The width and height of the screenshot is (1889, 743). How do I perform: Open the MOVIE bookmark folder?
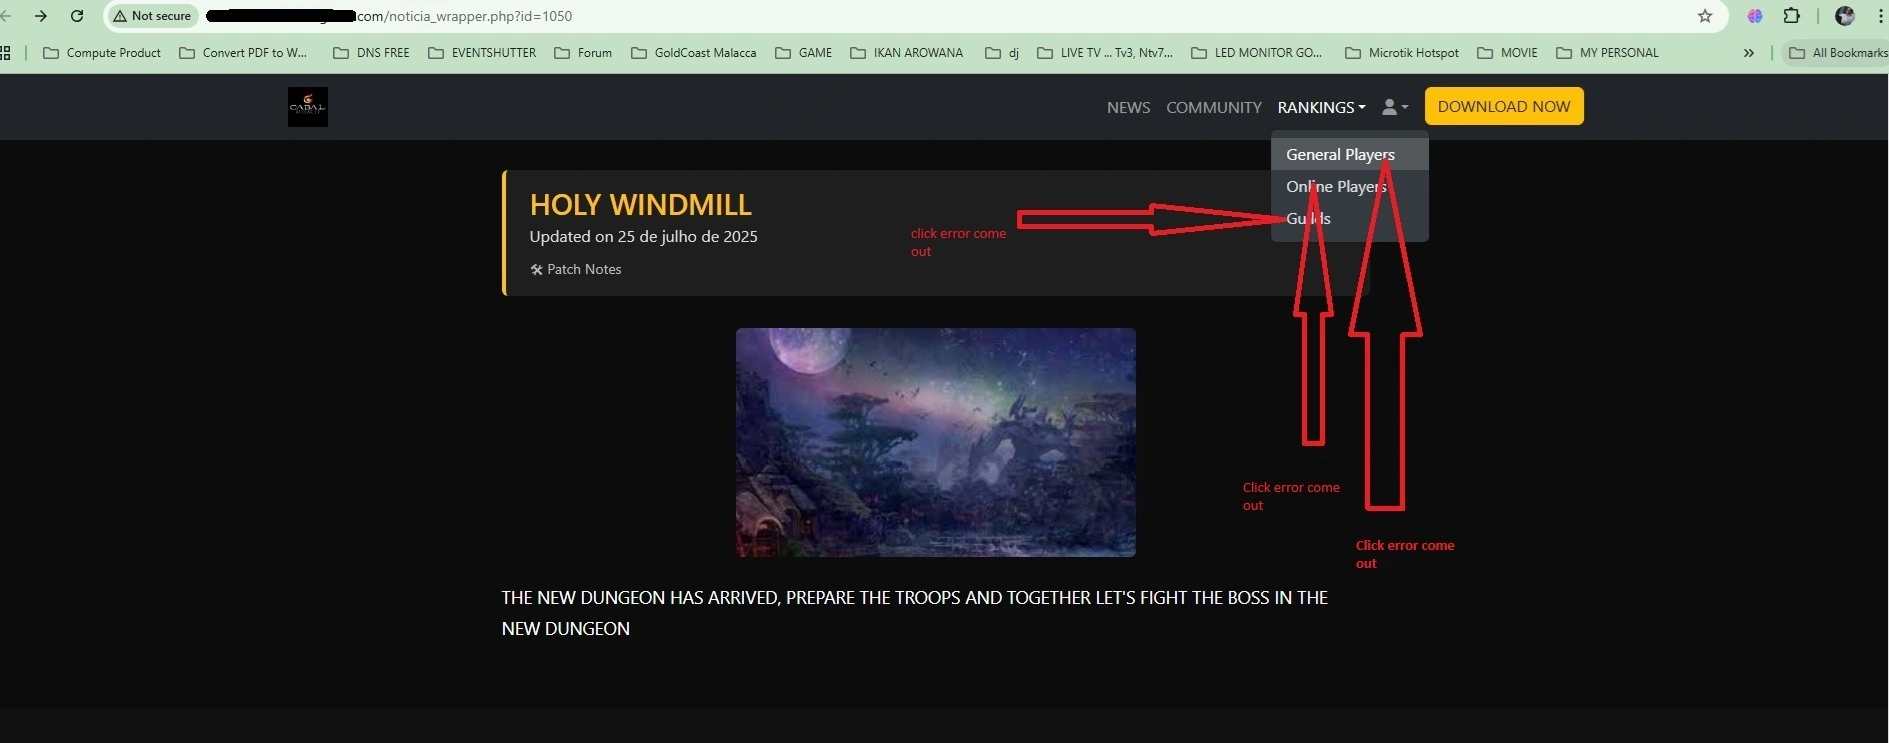pyautogui.click(x=1508, y=53)
